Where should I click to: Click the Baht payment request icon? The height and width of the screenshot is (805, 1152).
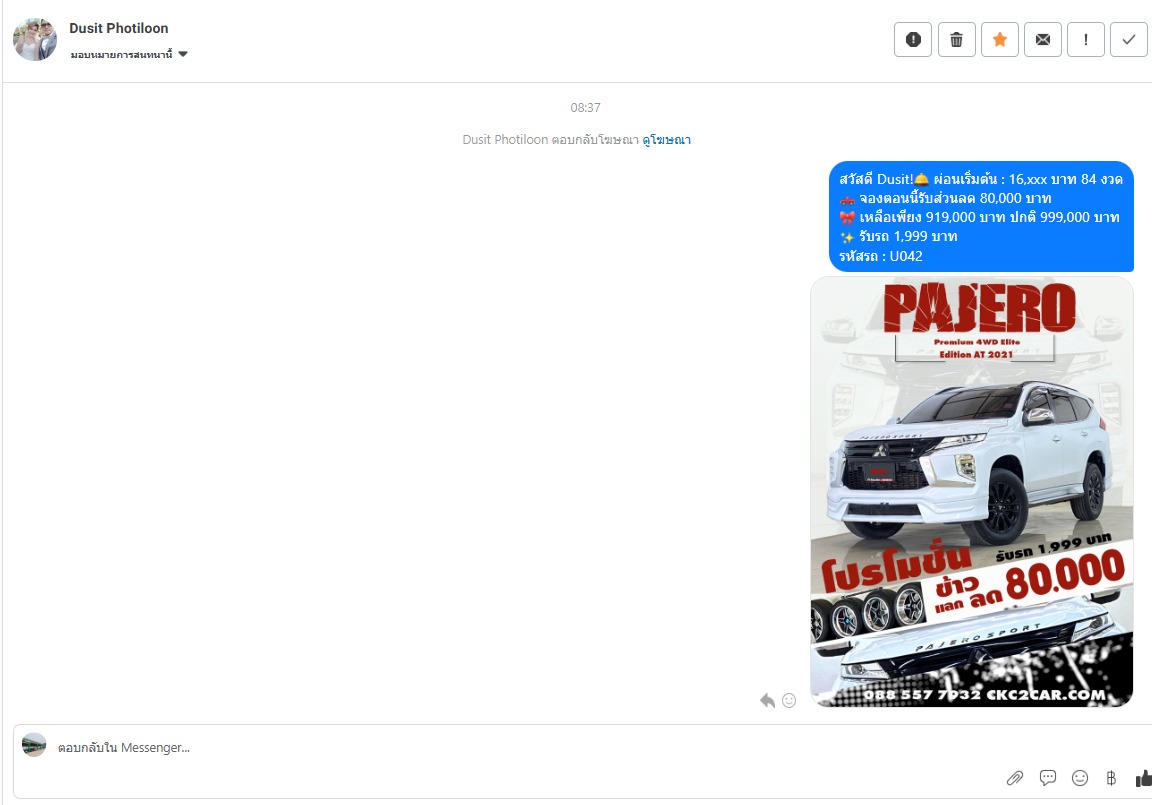1111,778
